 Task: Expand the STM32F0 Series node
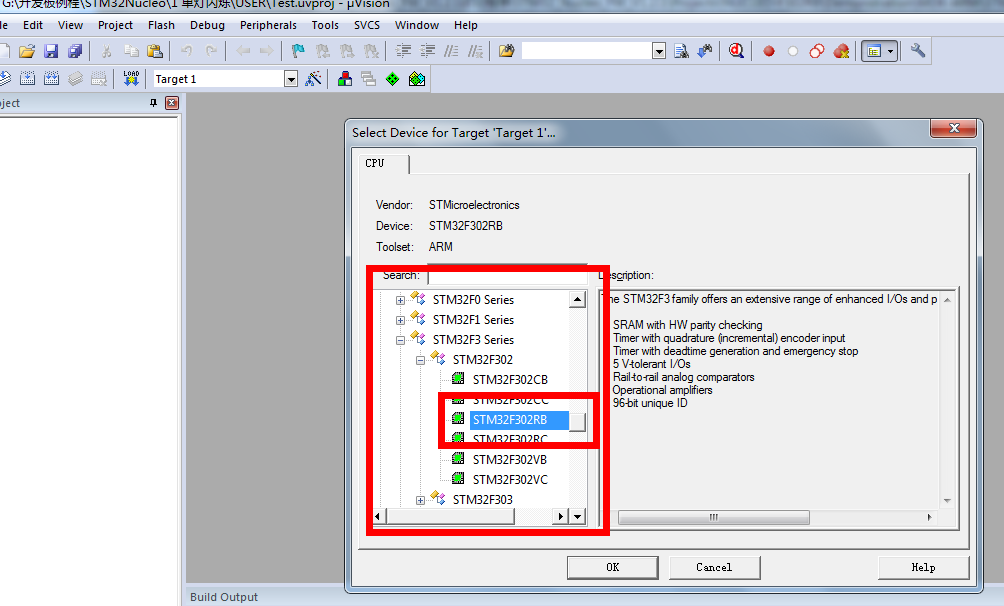(x=400, y=300)
